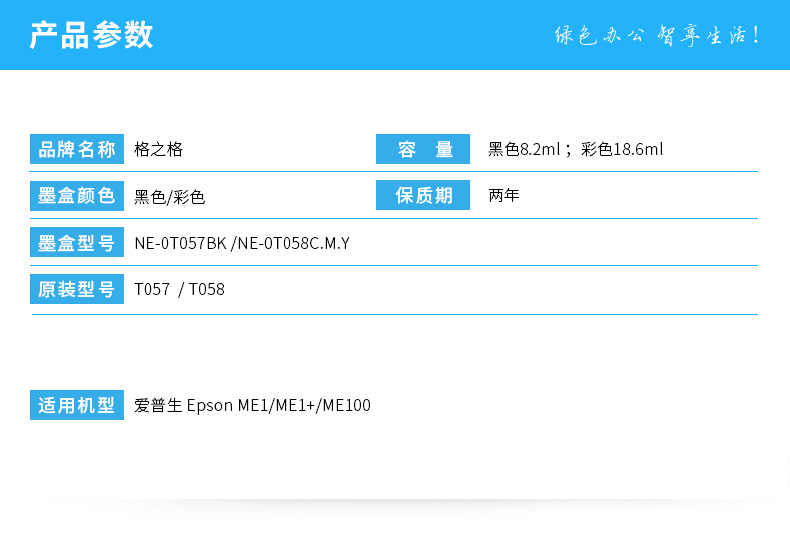Click the 黑色8.2ml capacity text
Viewport: 790px width, 560px height.
click(x=524, y=150)
